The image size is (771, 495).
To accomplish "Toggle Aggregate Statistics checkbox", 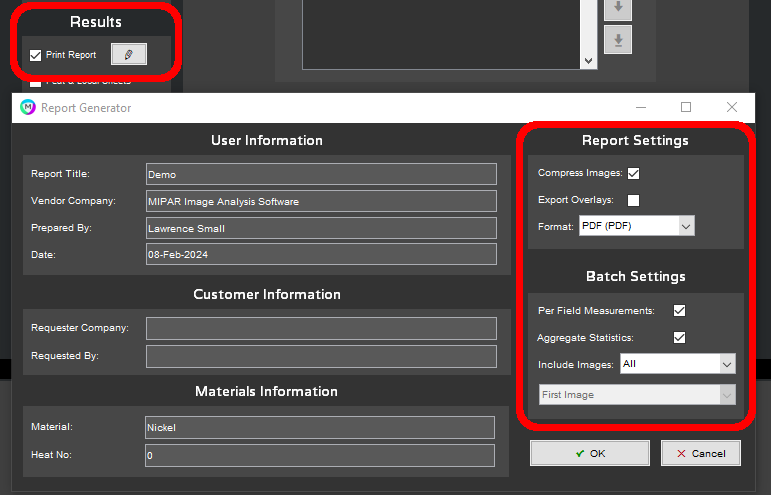I will coord(680,338).
